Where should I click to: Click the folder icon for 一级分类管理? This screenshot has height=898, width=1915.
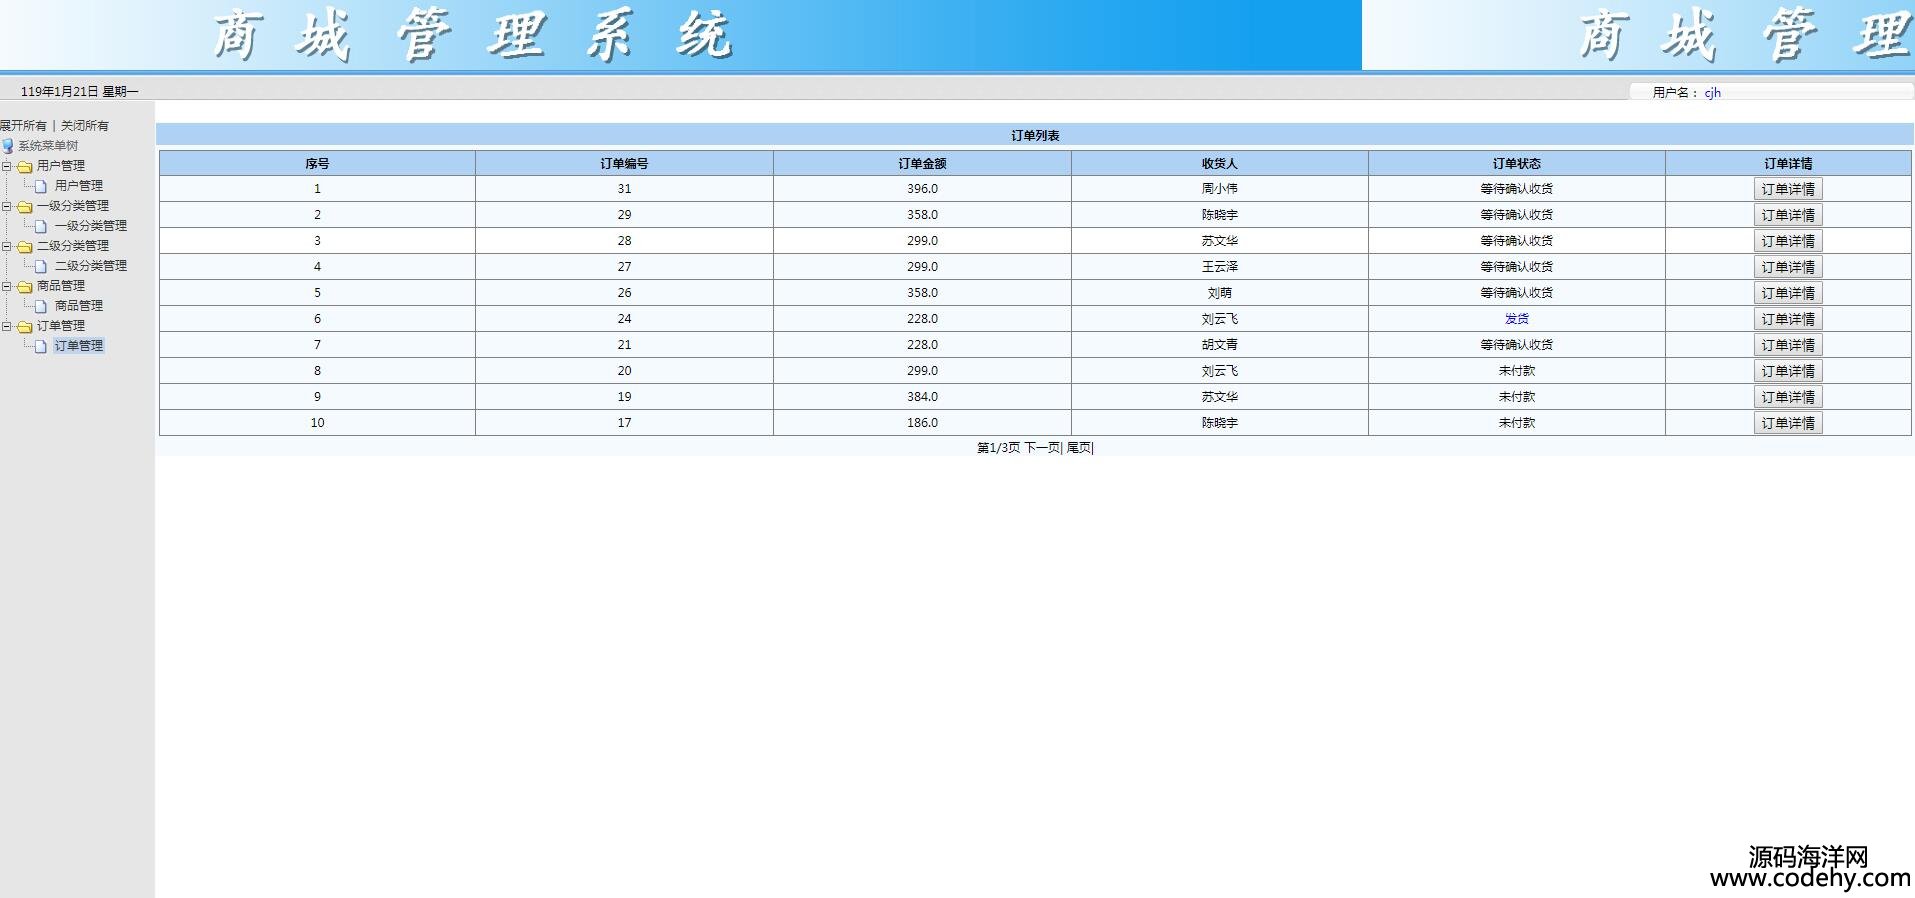point(25,206)
